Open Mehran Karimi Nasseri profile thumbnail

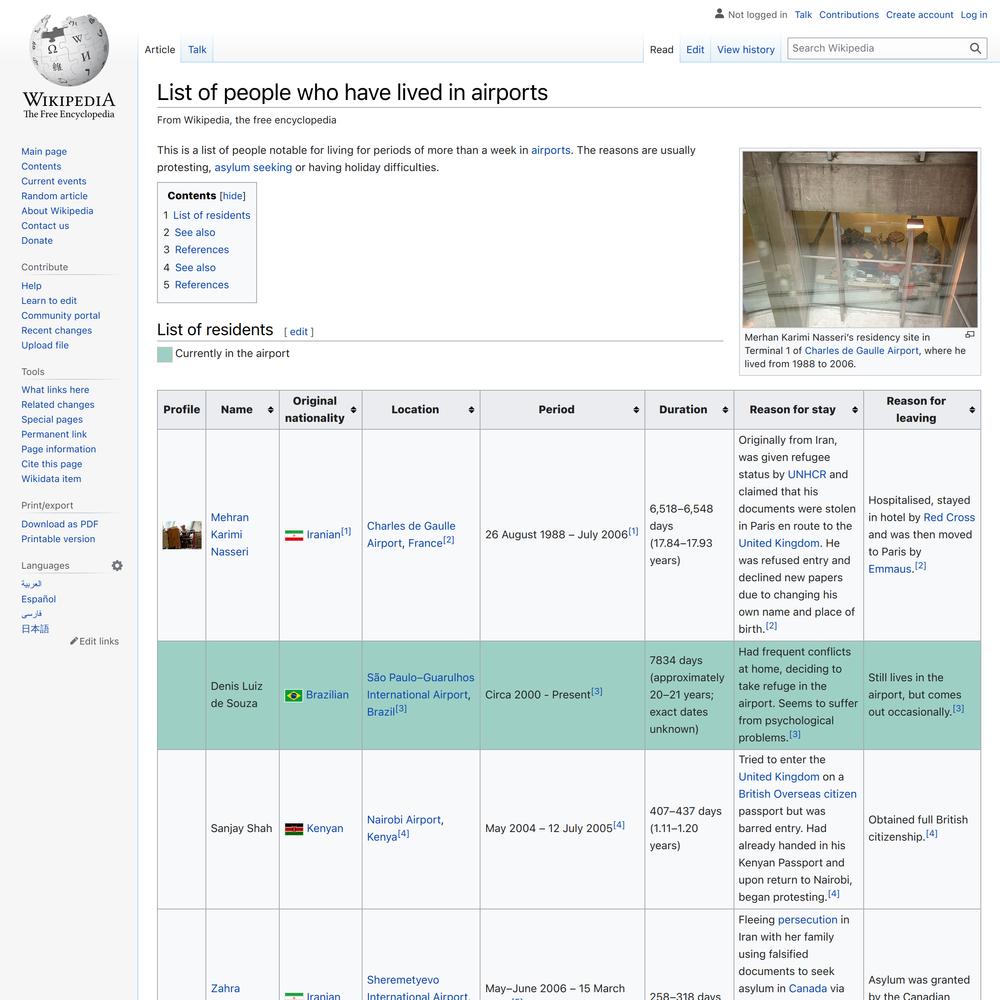pos(182,535)
